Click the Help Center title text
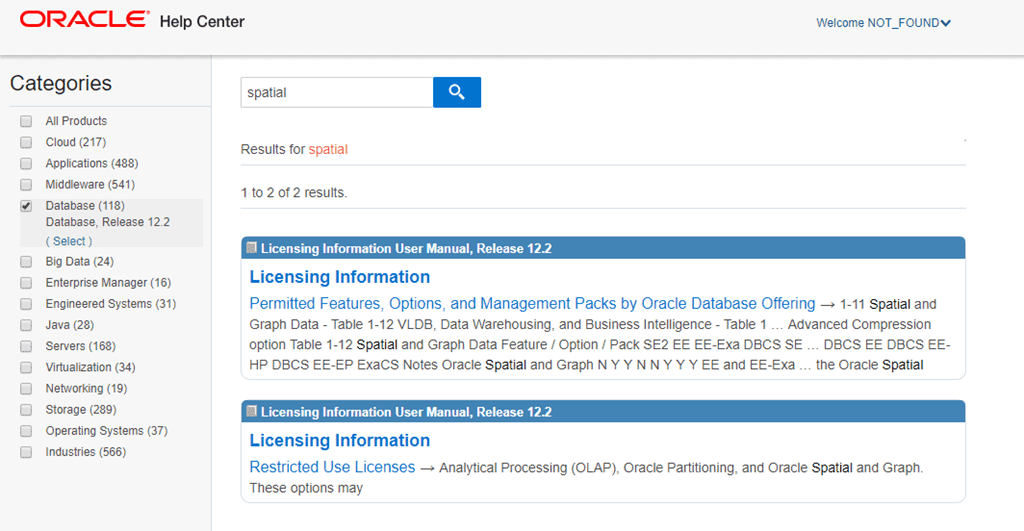This screenshot has height=531, width=1024. click(202, 22)
